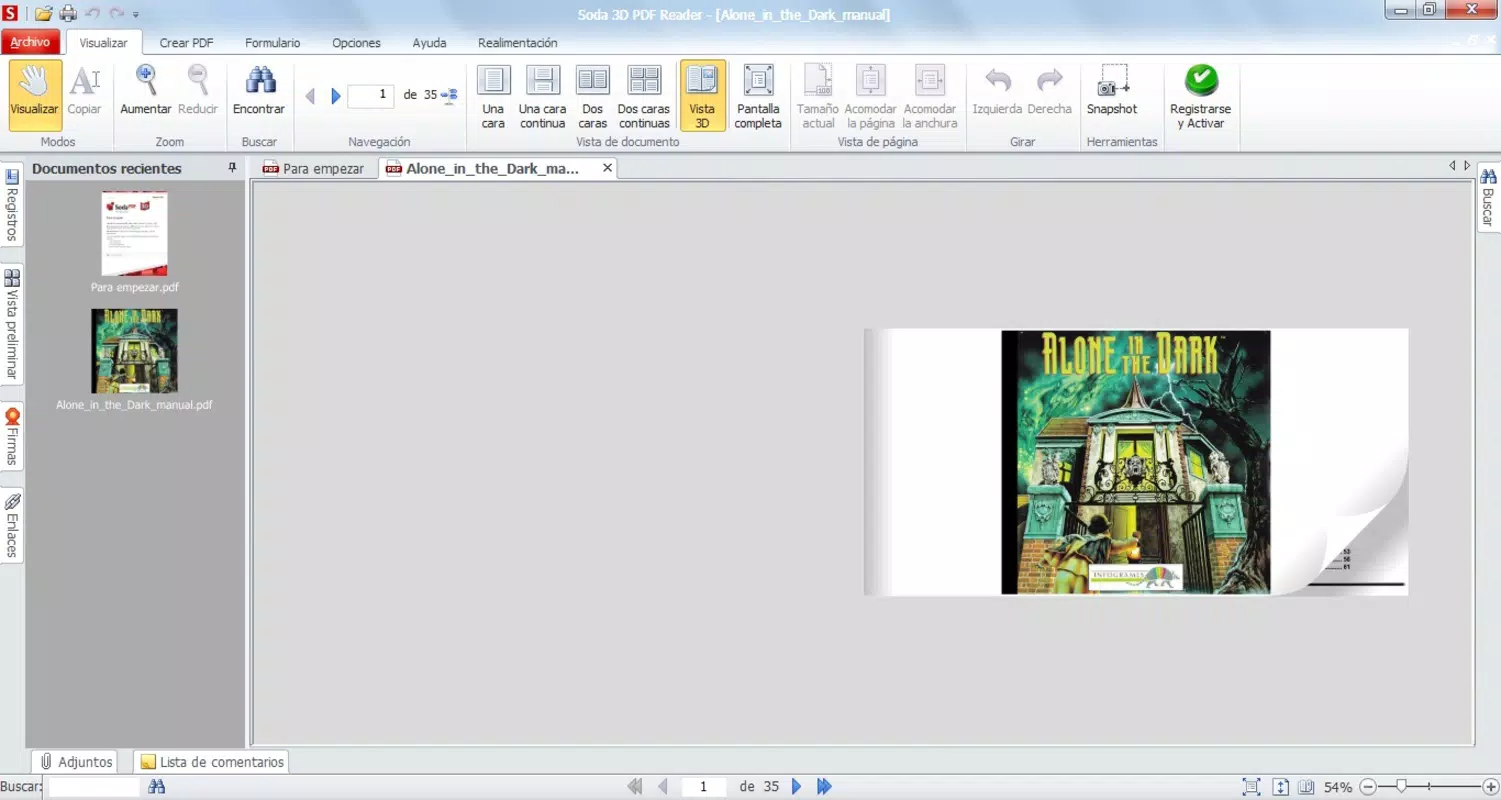Pin the Documentos recientes panel

(x=232, y=168)
